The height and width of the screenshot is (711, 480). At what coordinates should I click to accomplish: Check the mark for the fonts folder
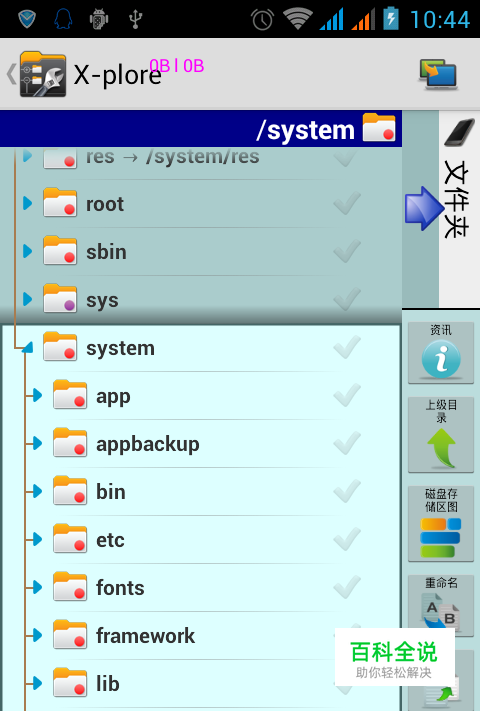[x=347, y=587]
